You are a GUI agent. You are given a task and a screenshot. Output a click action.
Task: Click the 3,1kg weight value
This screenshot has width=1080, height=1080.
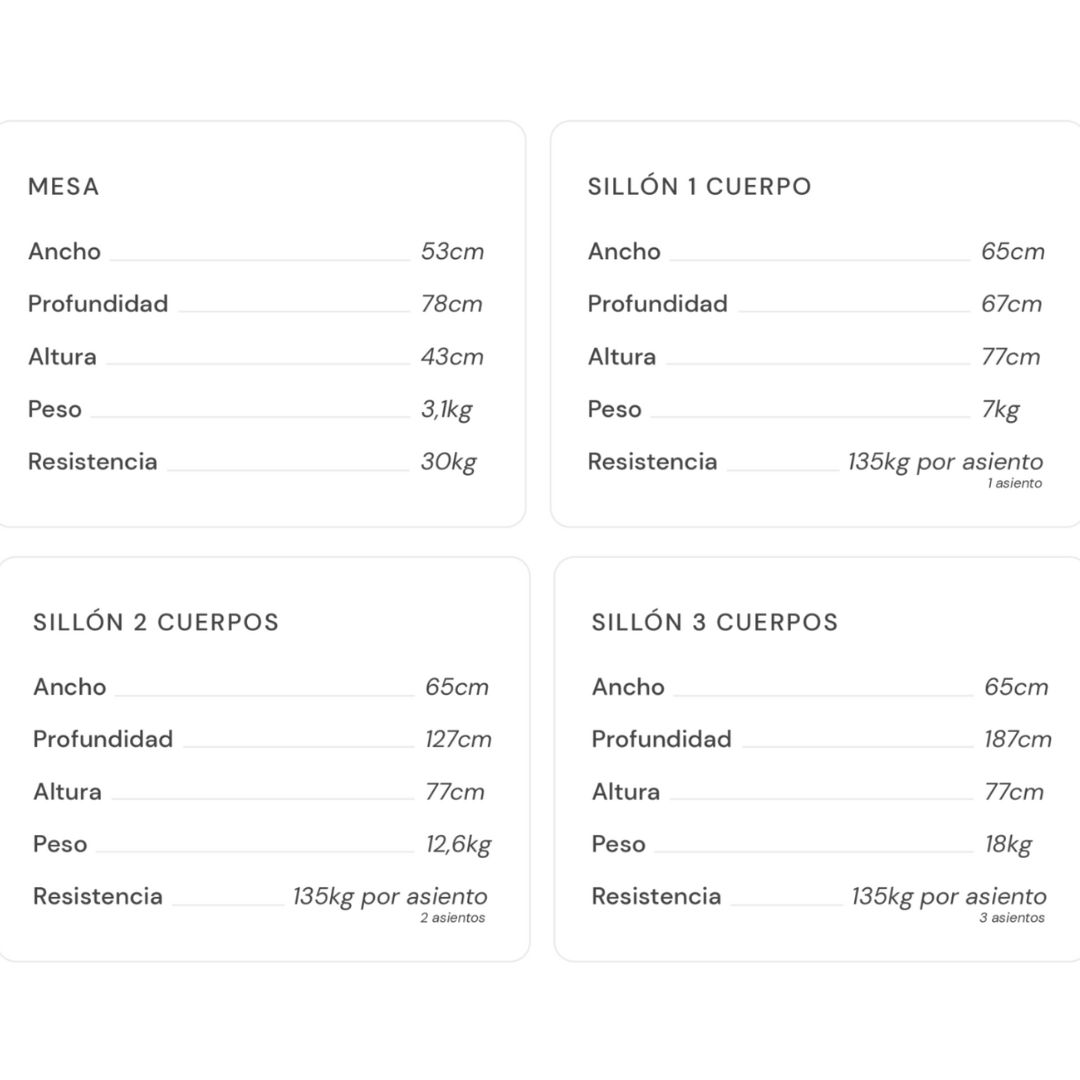pyautogui.click(x=446, y=410)
